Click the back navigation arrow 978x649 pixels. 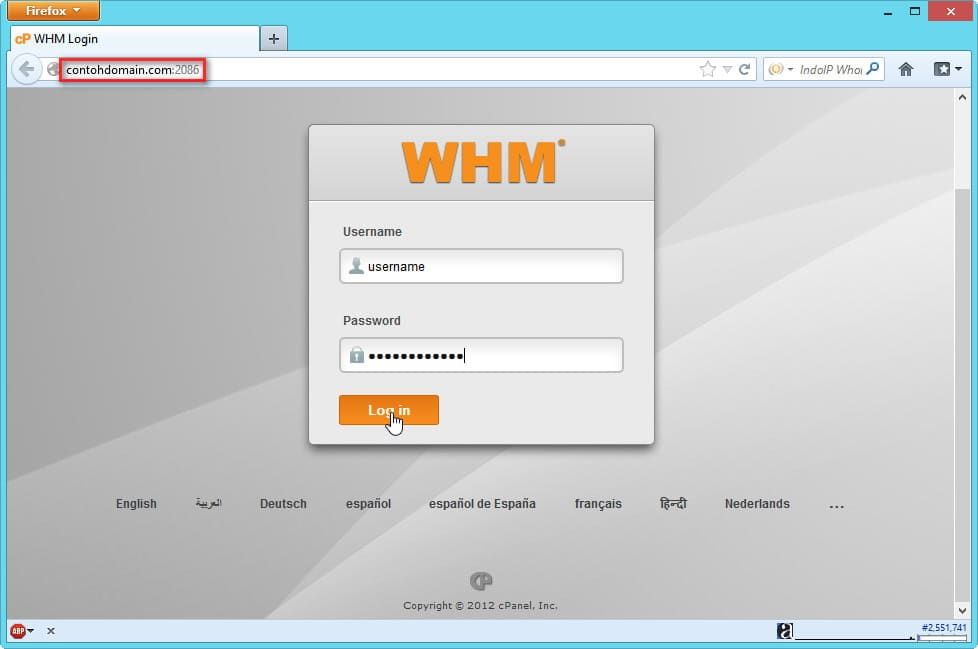pyautogui.click(x=27, y=69)
